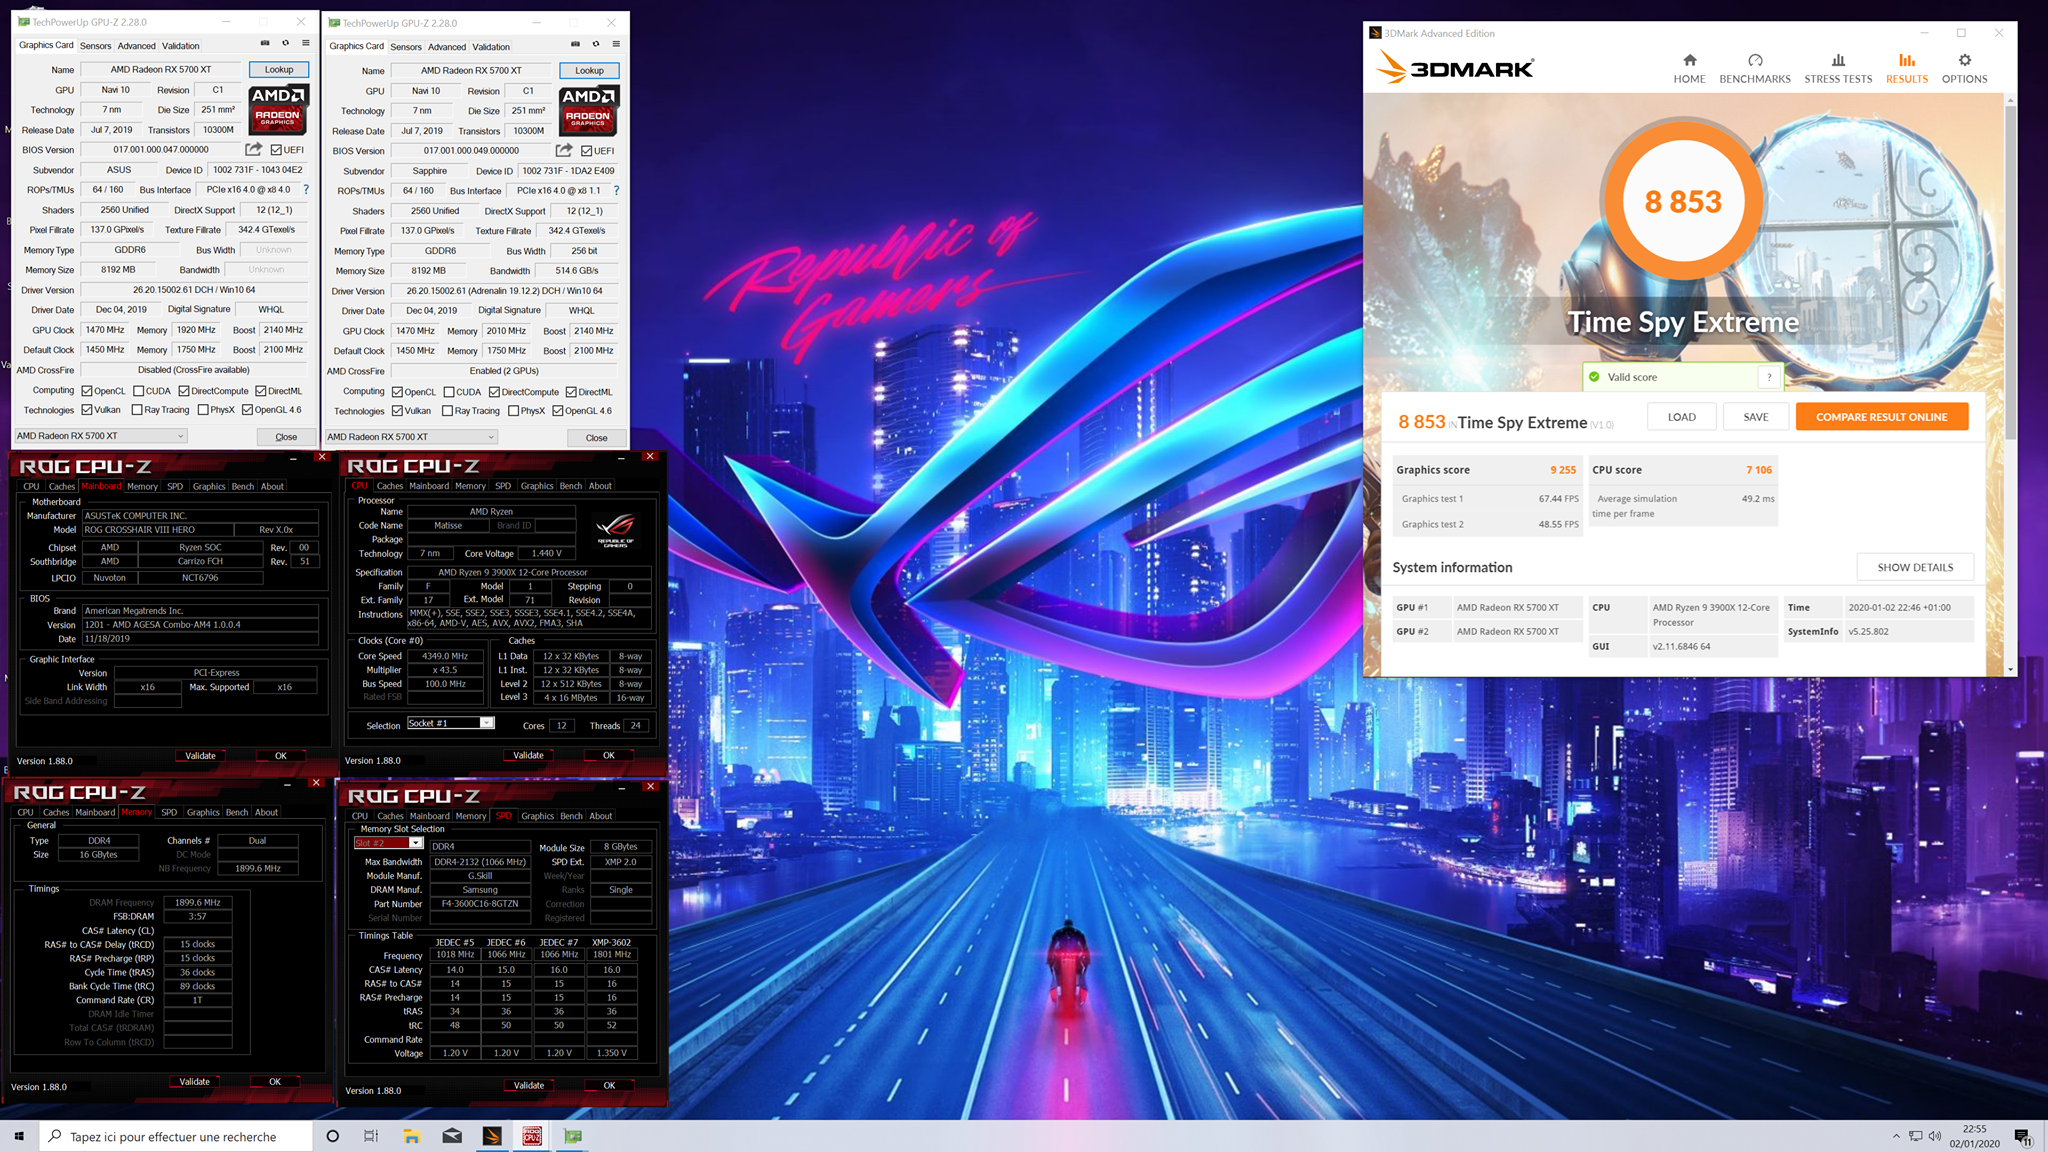The width and height of the screenshot is (2048, 1152).
Task: Click SHOW DETAILS in System information
Action: coord(1915,567)
